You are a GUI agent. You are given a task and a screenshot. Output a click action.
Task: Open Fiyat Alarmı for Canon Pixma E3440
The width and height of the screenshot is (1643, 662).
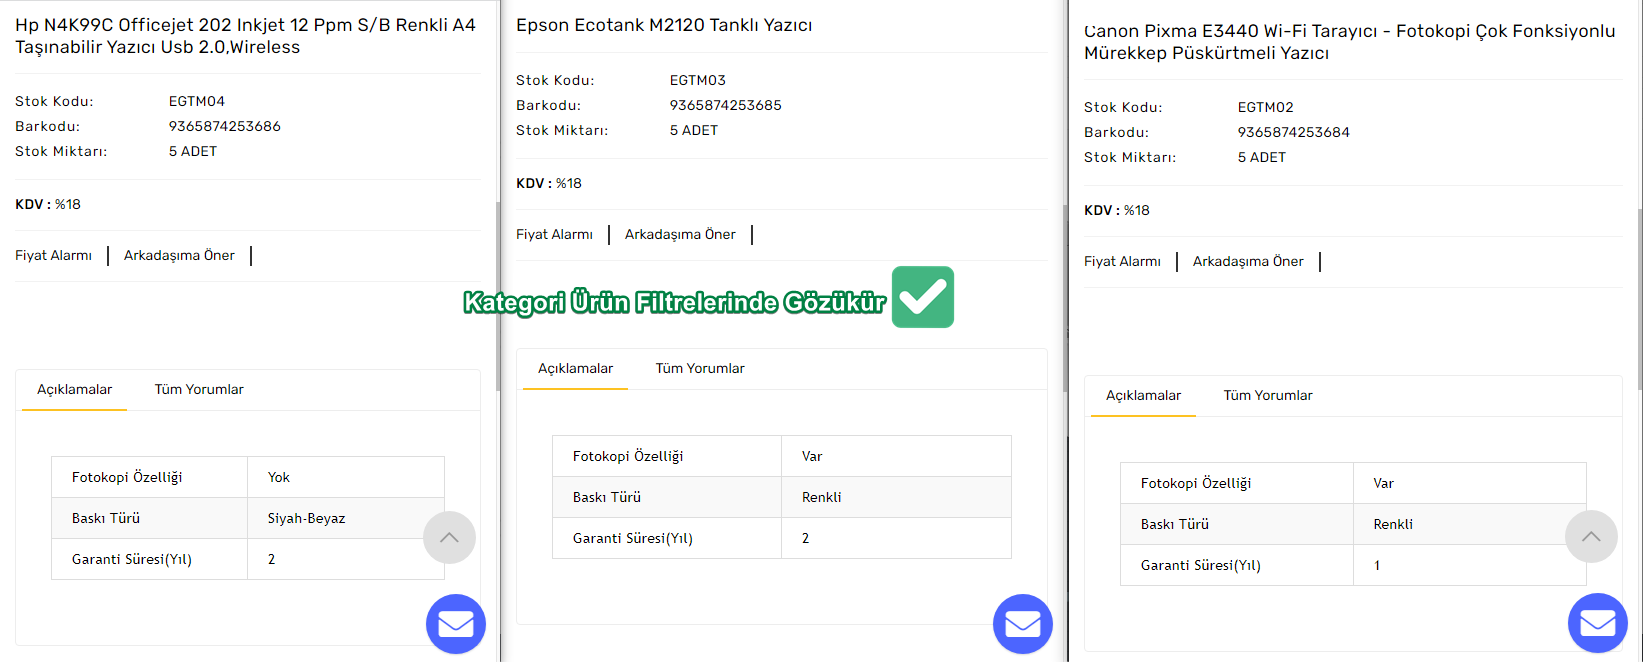point(1122,262)
